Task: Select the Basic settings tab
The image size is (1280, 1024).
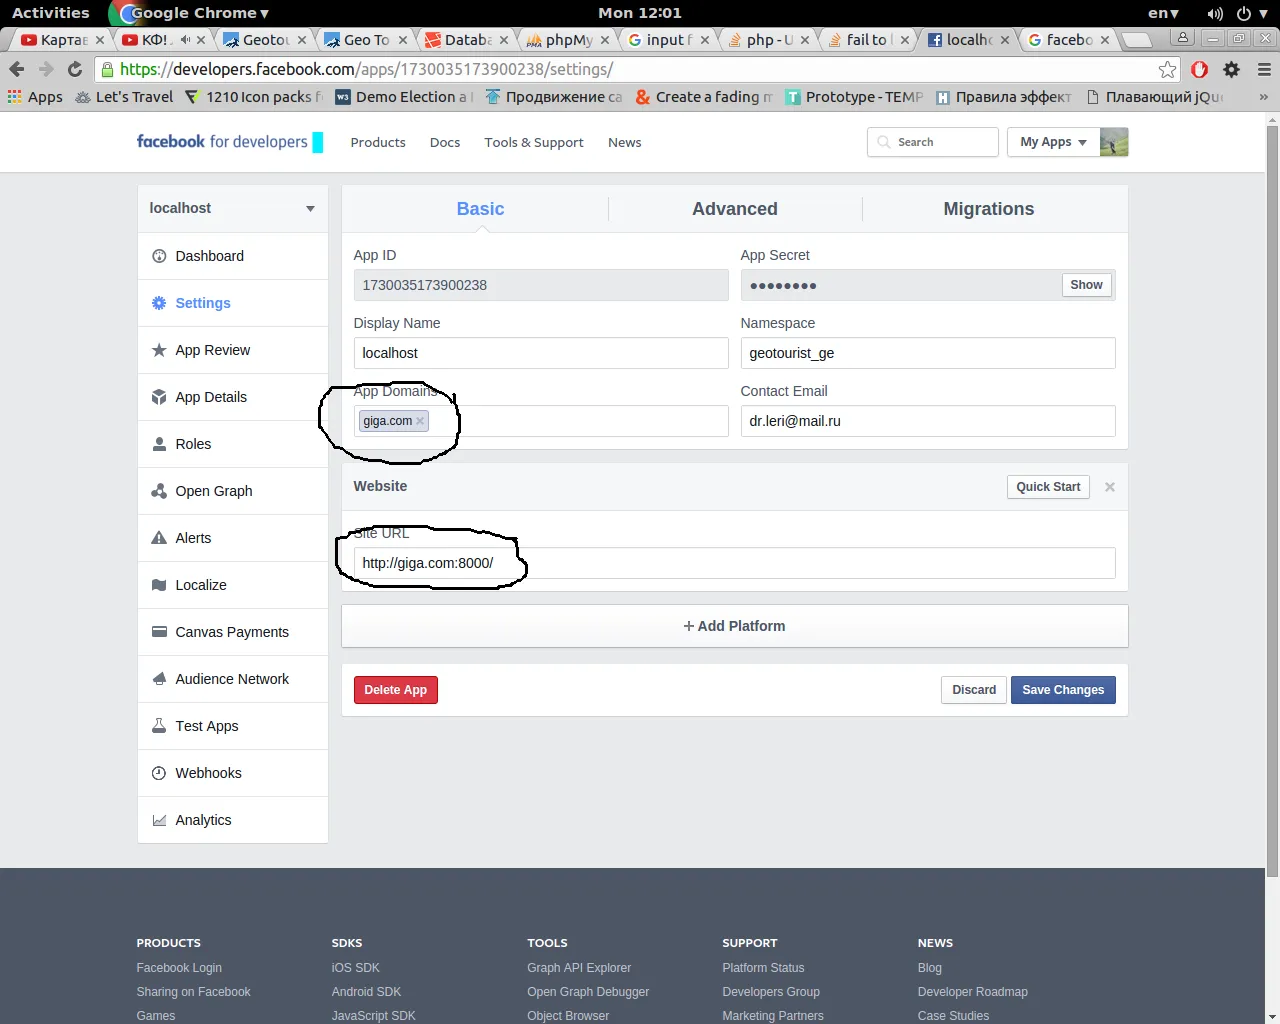Action: click(x=480, y=209)
